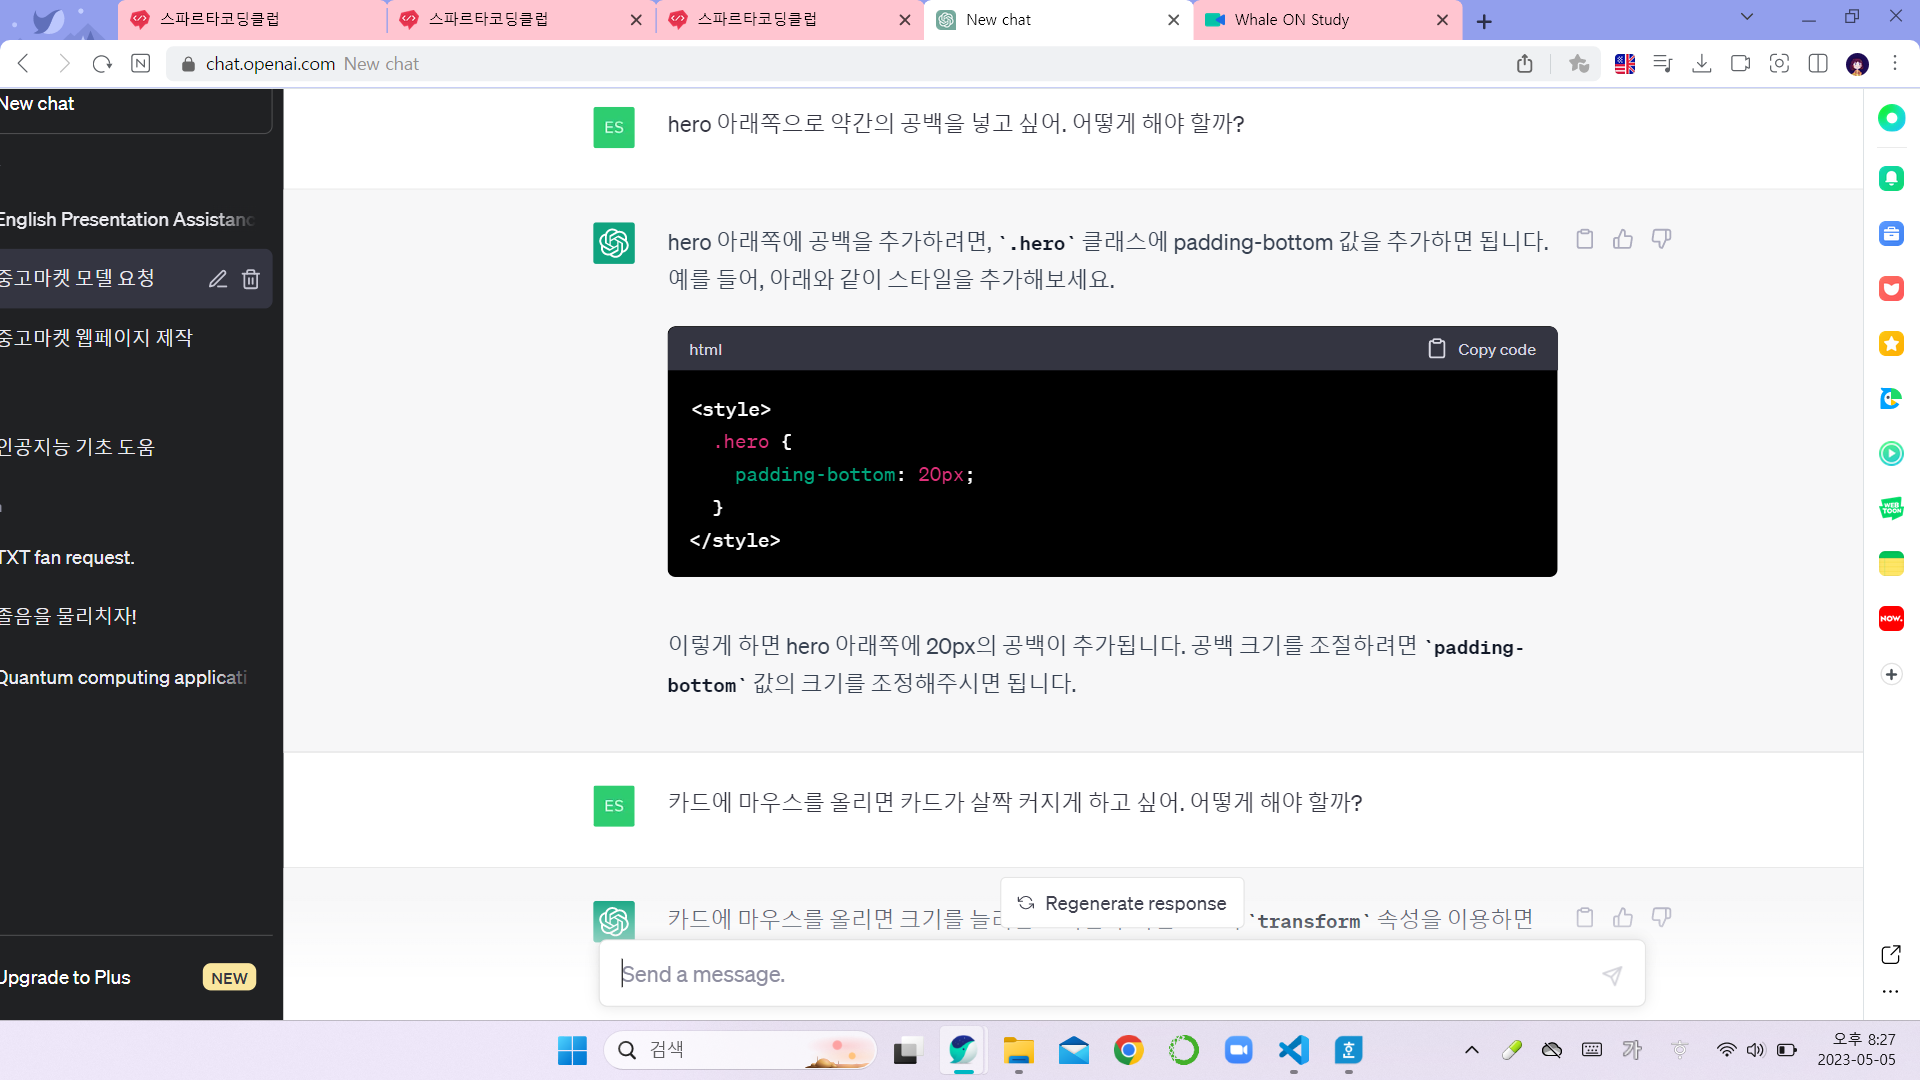Copy the first assistant response to clipboard
The height and width of the screenshot is (1080, 1920).
pyautogui.click(x=1585, y=239)
